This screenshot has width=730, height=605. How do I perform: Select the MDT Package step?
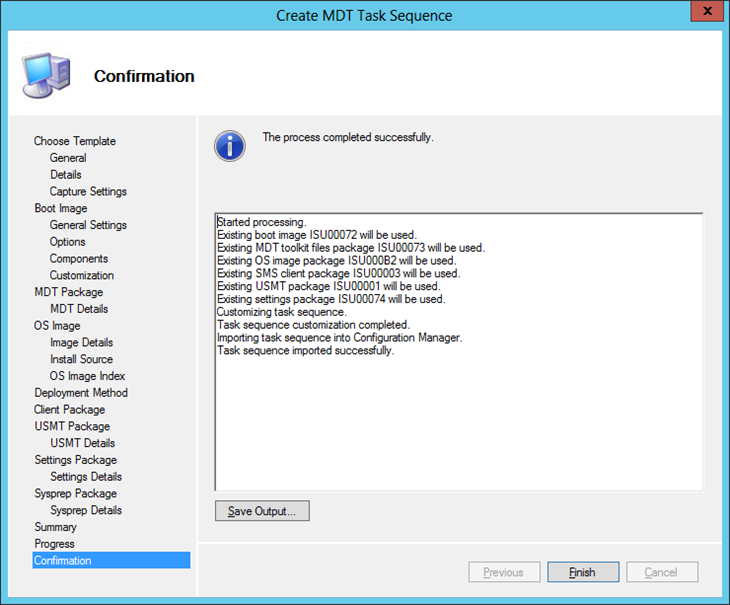pos(68,292)
